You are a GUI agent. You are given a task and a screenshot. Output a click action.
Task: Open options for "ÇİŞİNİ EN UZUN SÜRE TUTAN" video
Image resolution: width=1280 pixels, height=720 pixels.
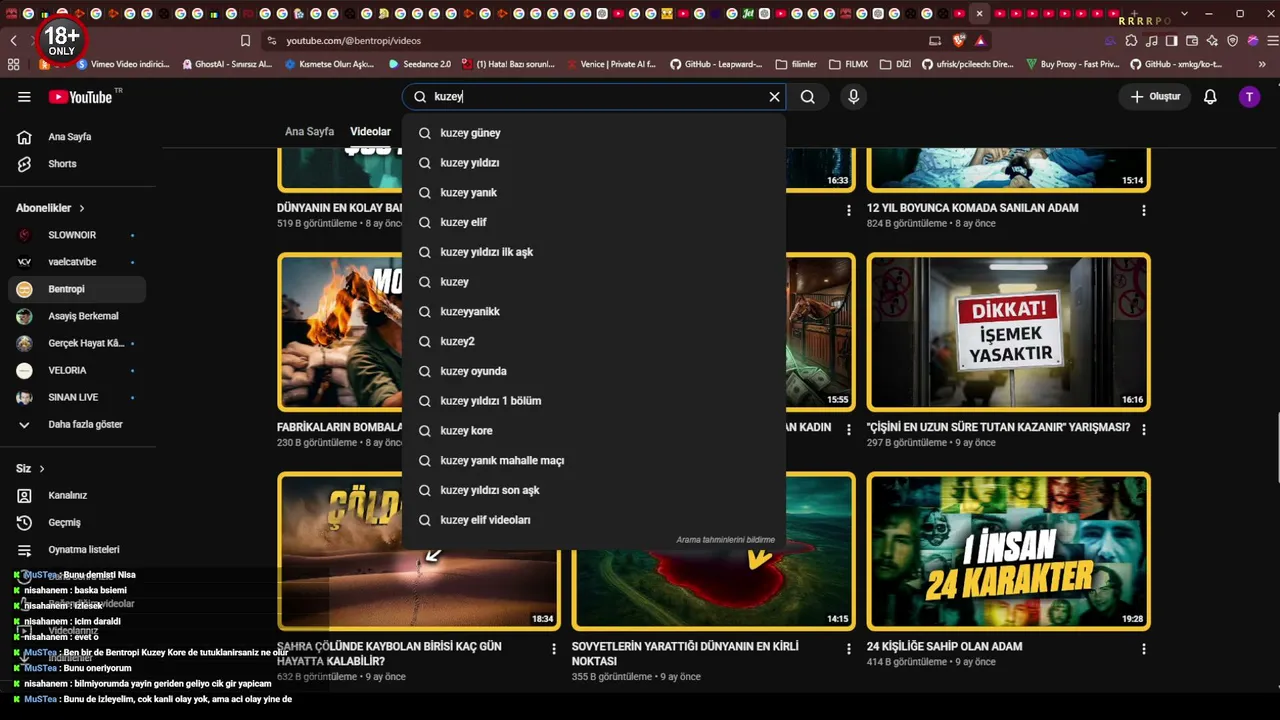(1144, 430)
